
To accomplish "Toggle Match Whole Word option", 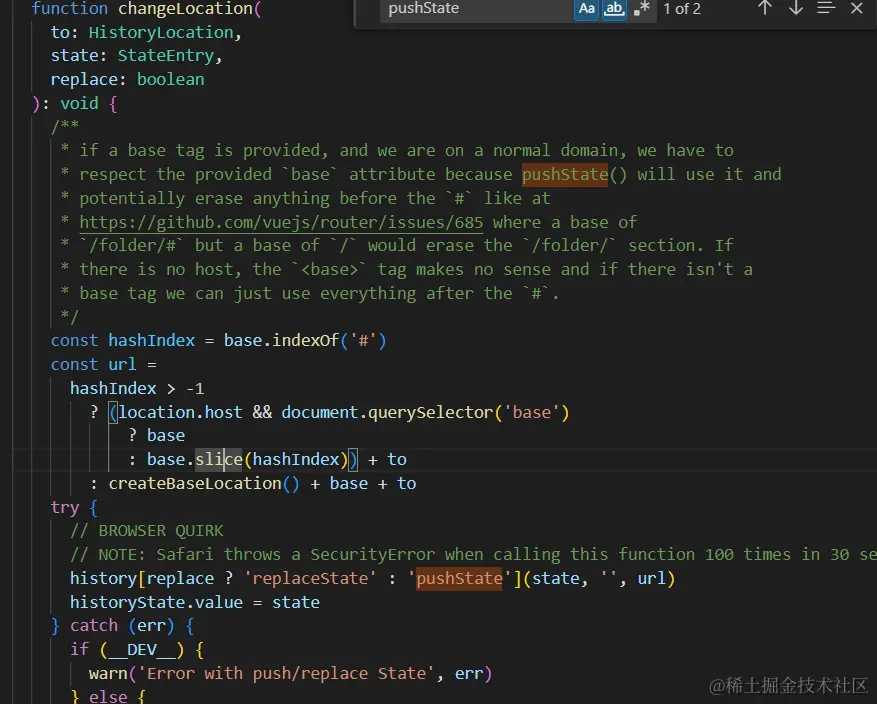I will coord(614,9).
